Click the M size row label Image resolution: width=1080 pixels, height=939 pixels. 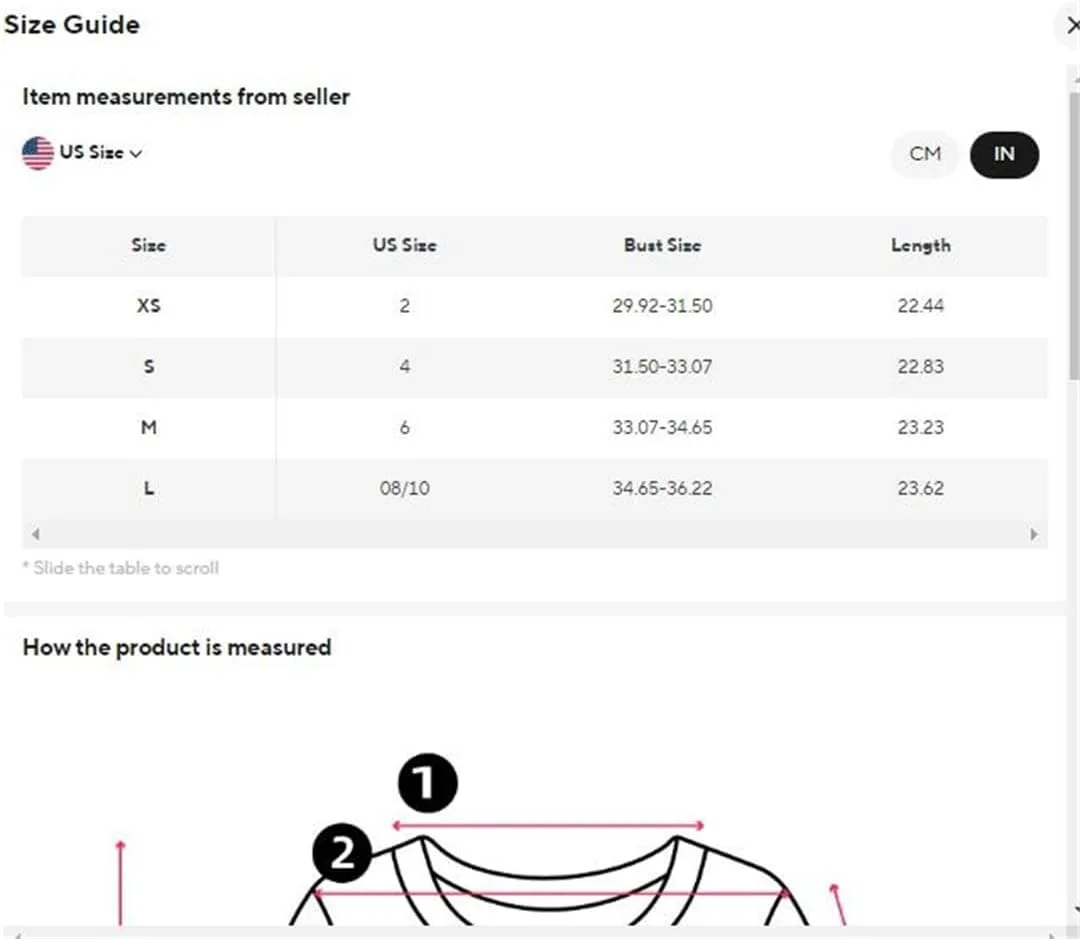pyautogui.click(x=149, y=427)
